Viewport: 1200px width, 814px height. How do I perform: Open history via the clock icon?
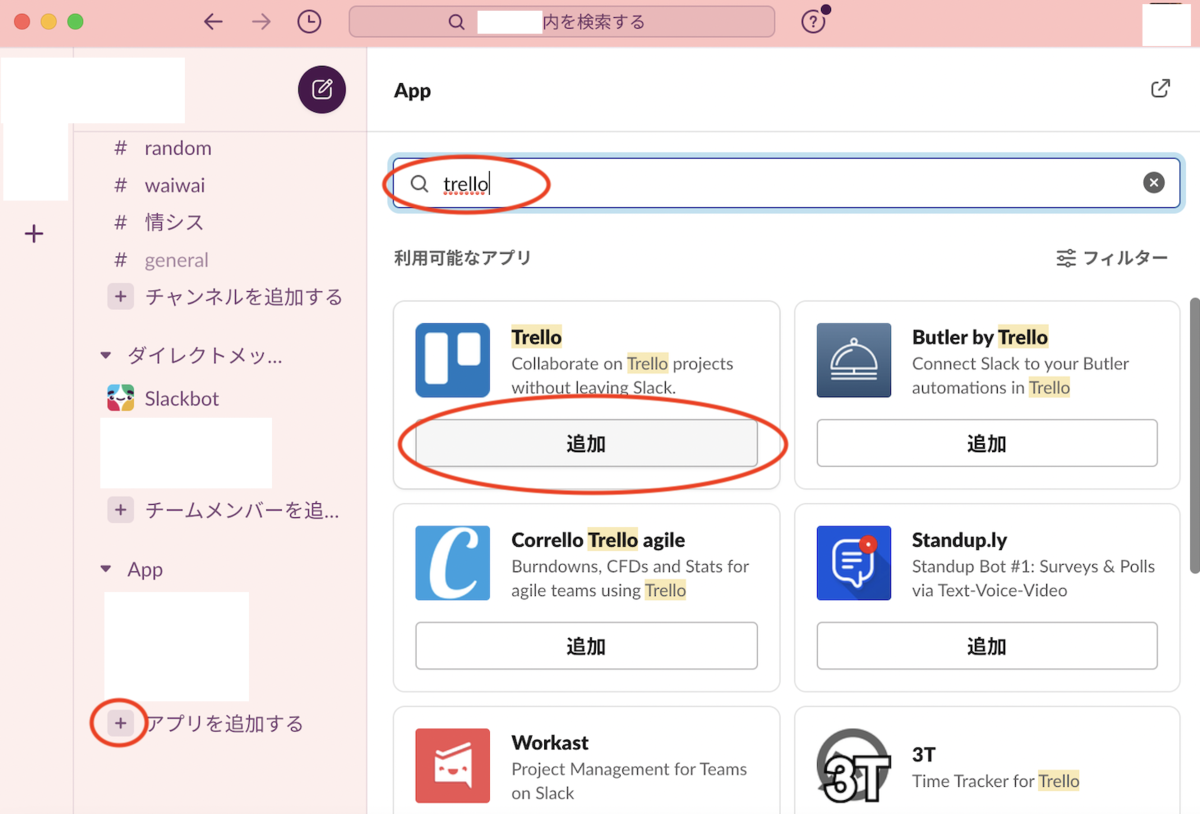click(x=309, y=21)
